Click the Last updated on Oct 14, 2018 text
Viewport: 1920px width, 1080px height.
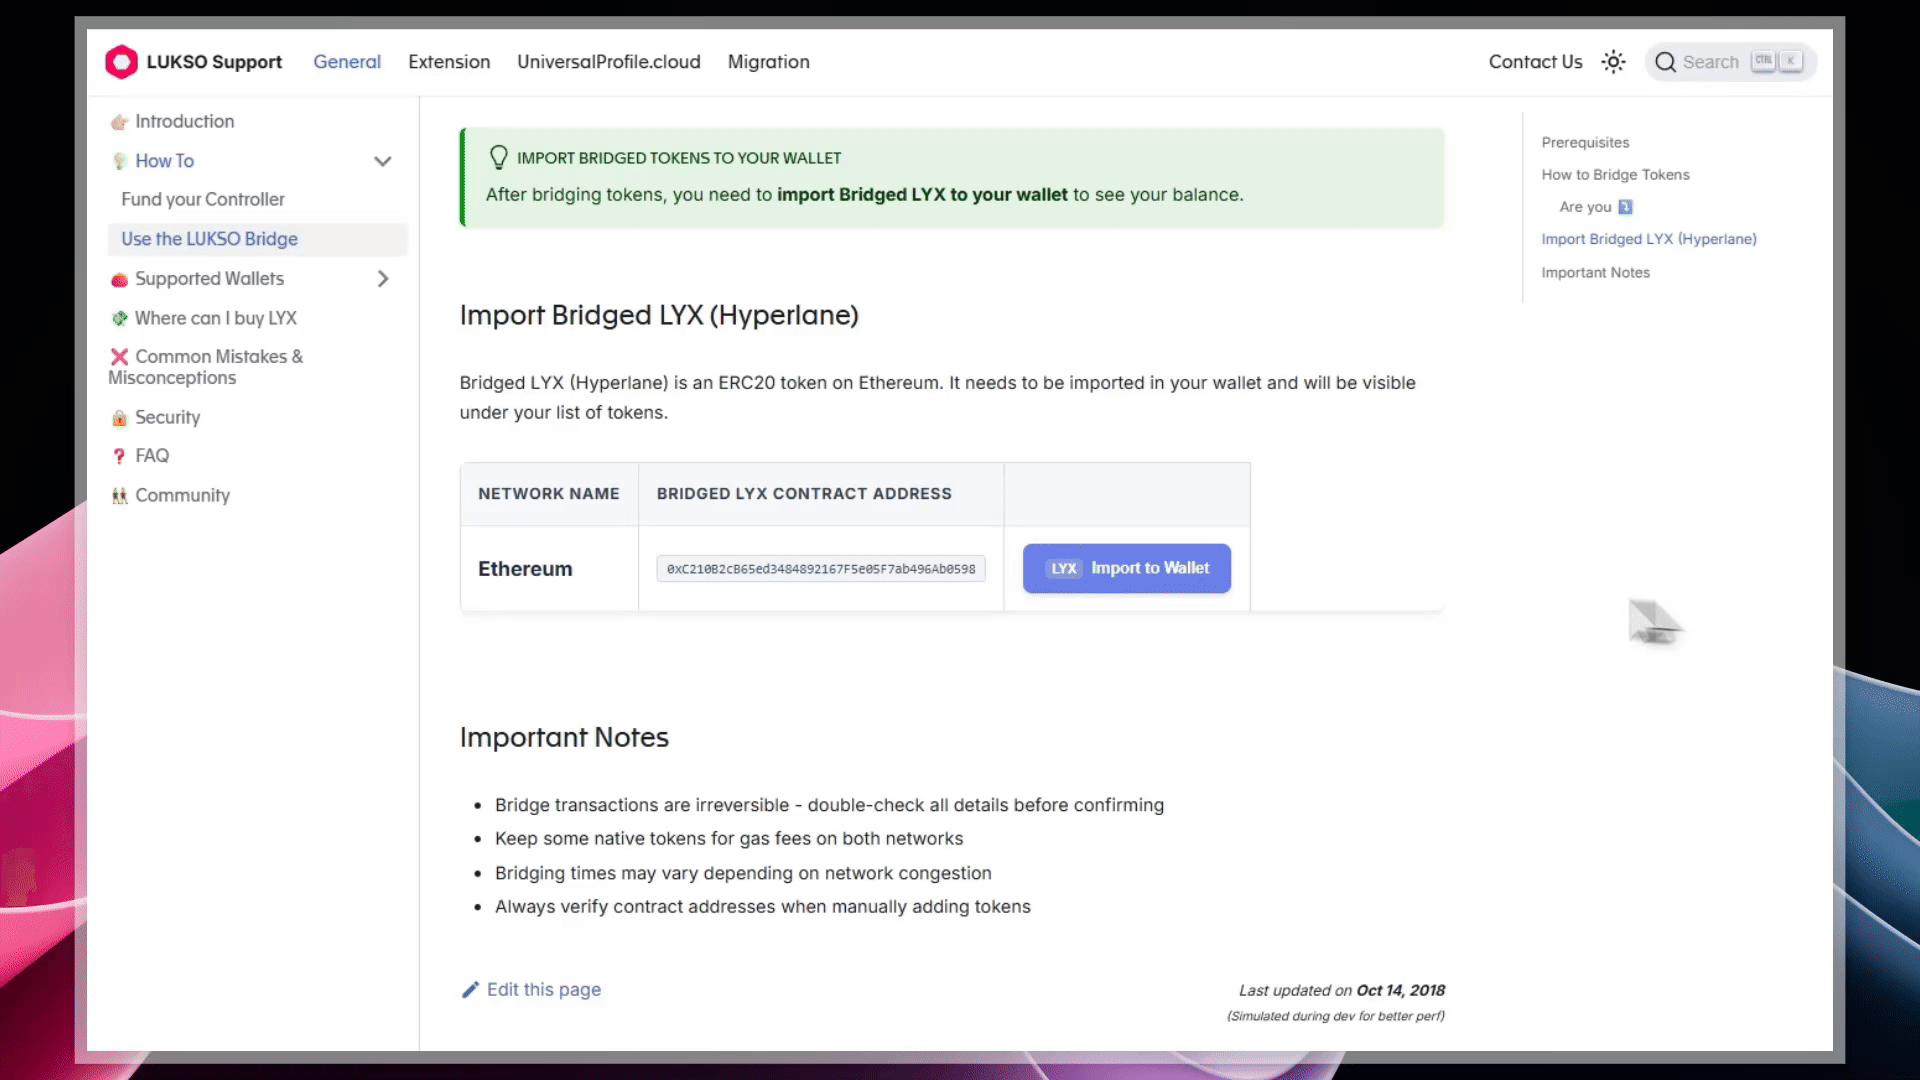click(1341, 991)
